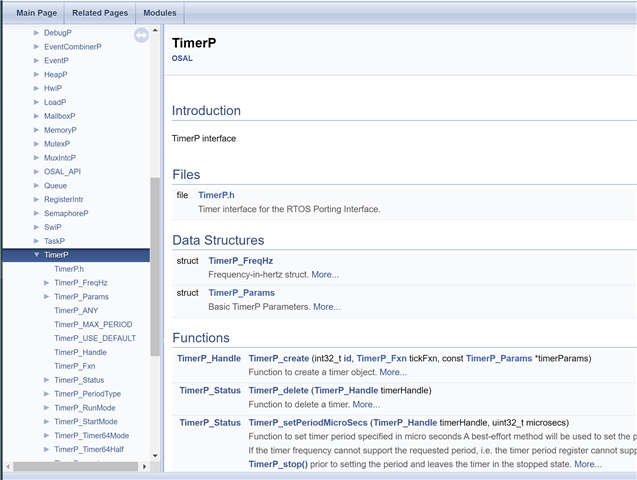Open TimerP_Fxn link in create signature

tap(381, 358)
